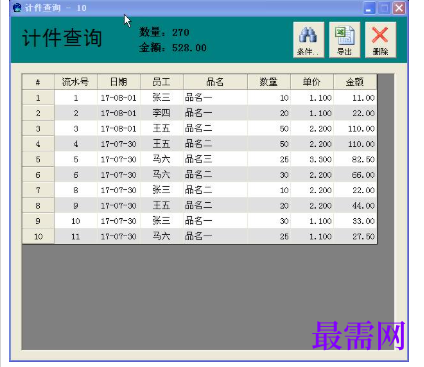
Task: Click the 品名 column header
Action: click(x=215, y=82)
